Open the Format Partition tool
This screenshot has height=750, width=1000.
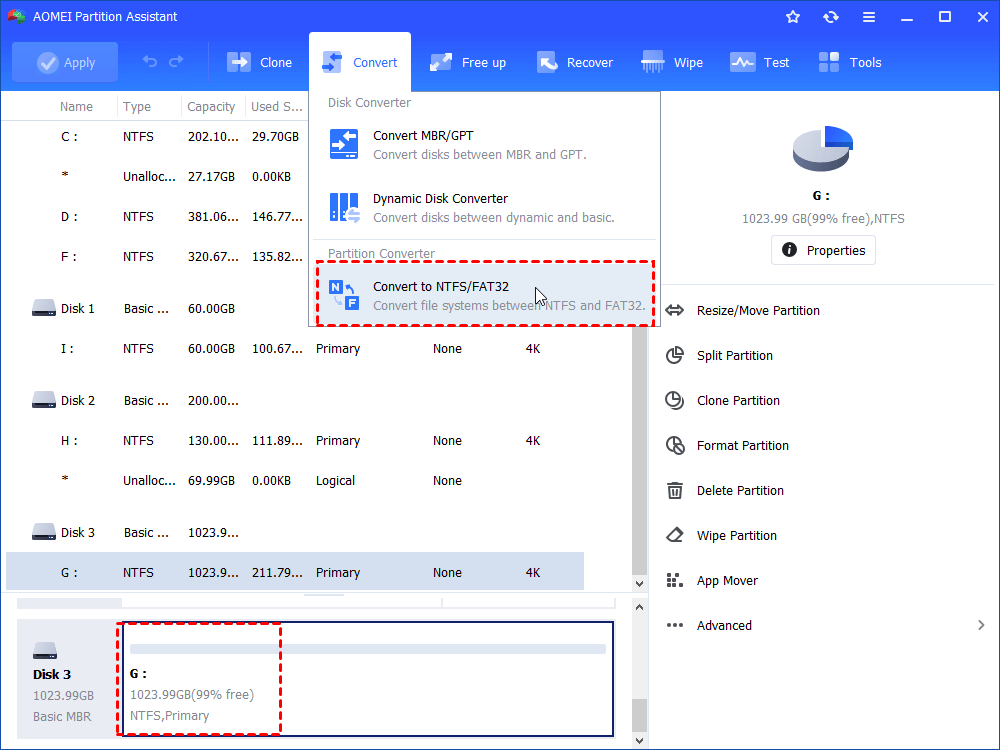[x=744, y=445]
